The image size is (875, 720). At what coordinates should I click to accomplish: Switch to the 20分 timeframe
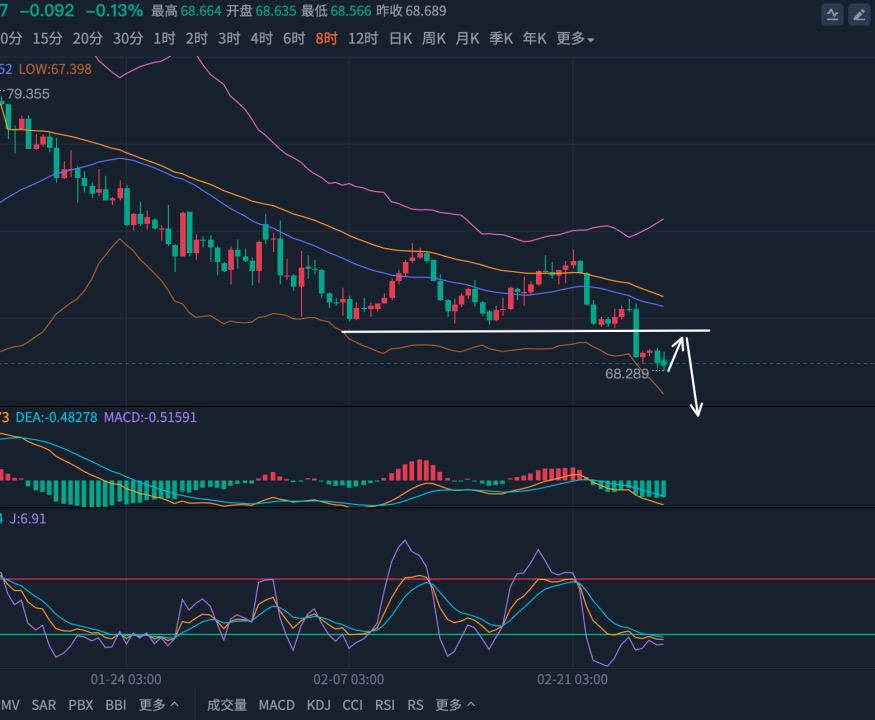(x=88, y=39)
